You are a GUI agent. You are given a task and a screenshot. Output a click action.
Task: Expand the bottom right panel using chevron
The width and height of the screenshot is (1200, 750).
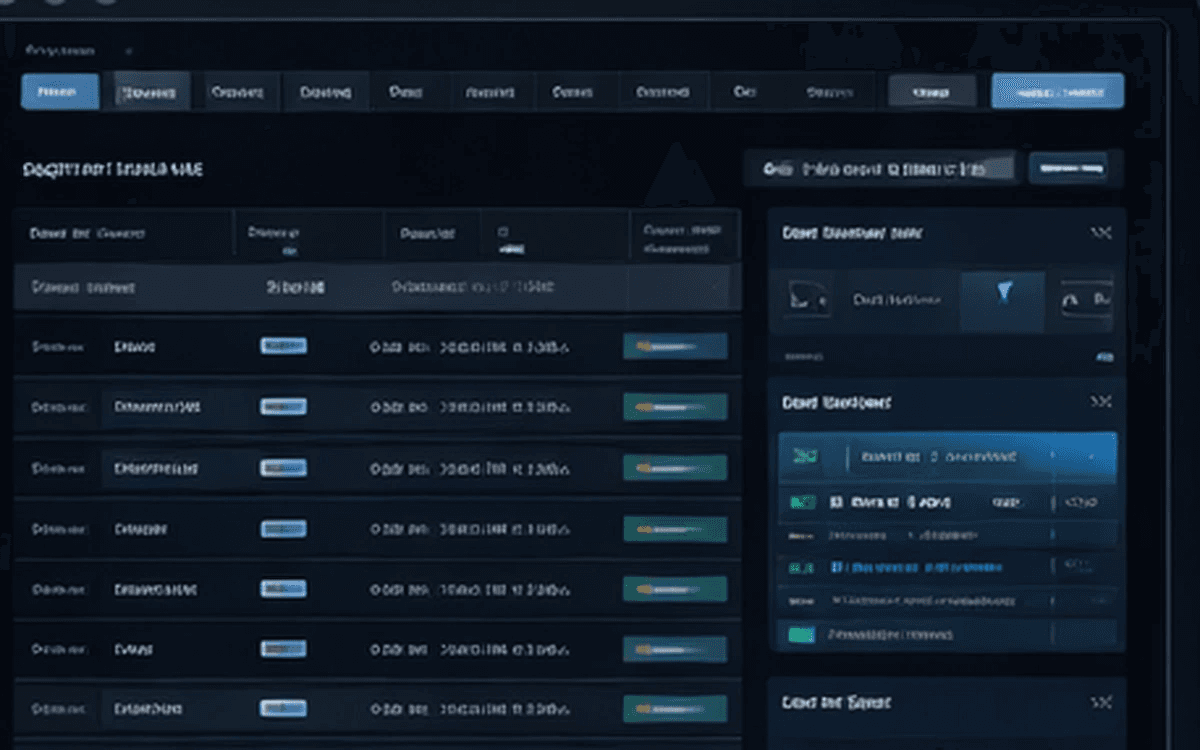click(x=1101, y=702)
